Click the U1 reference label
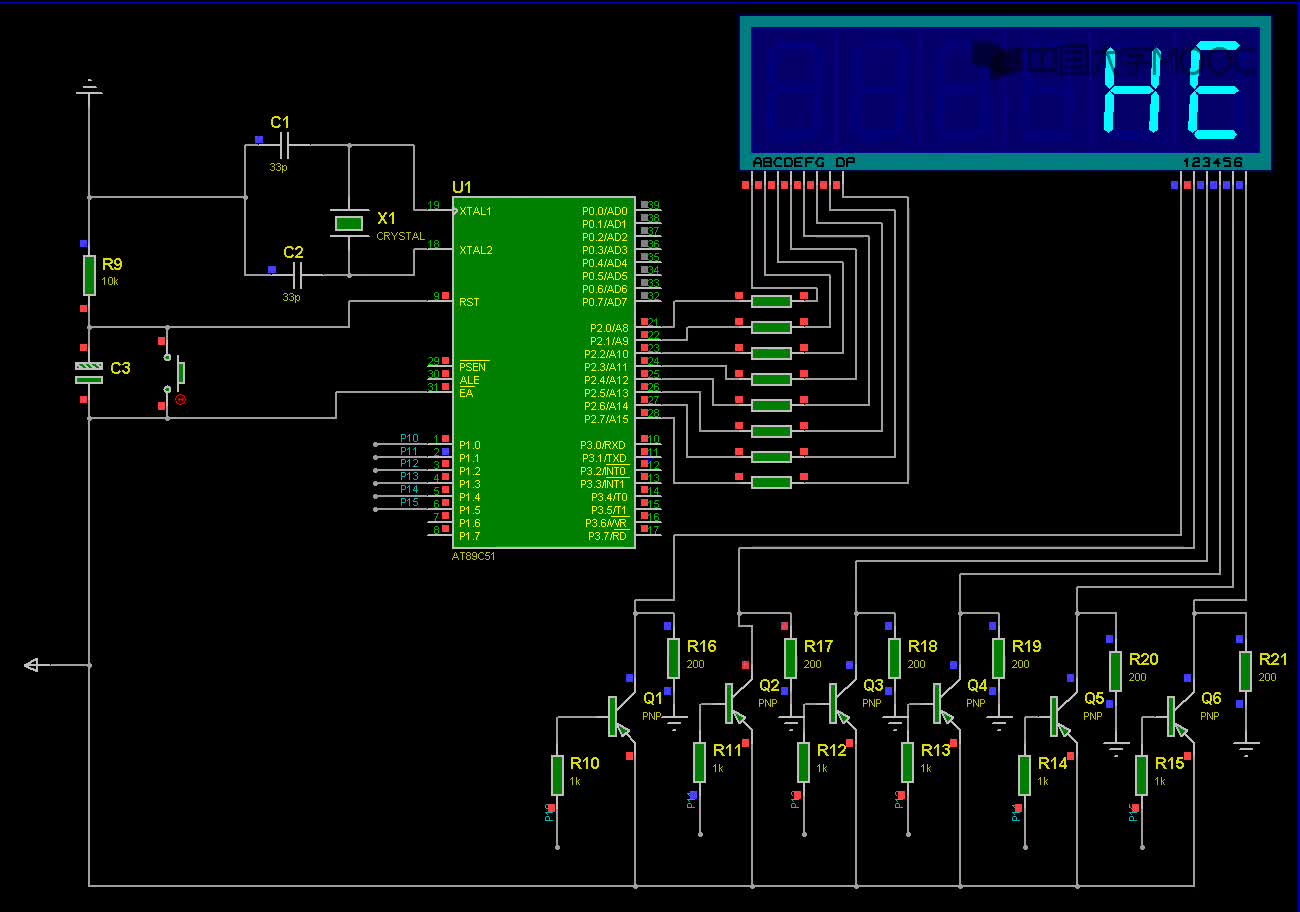1300x912 pixels. coord(461,187)
